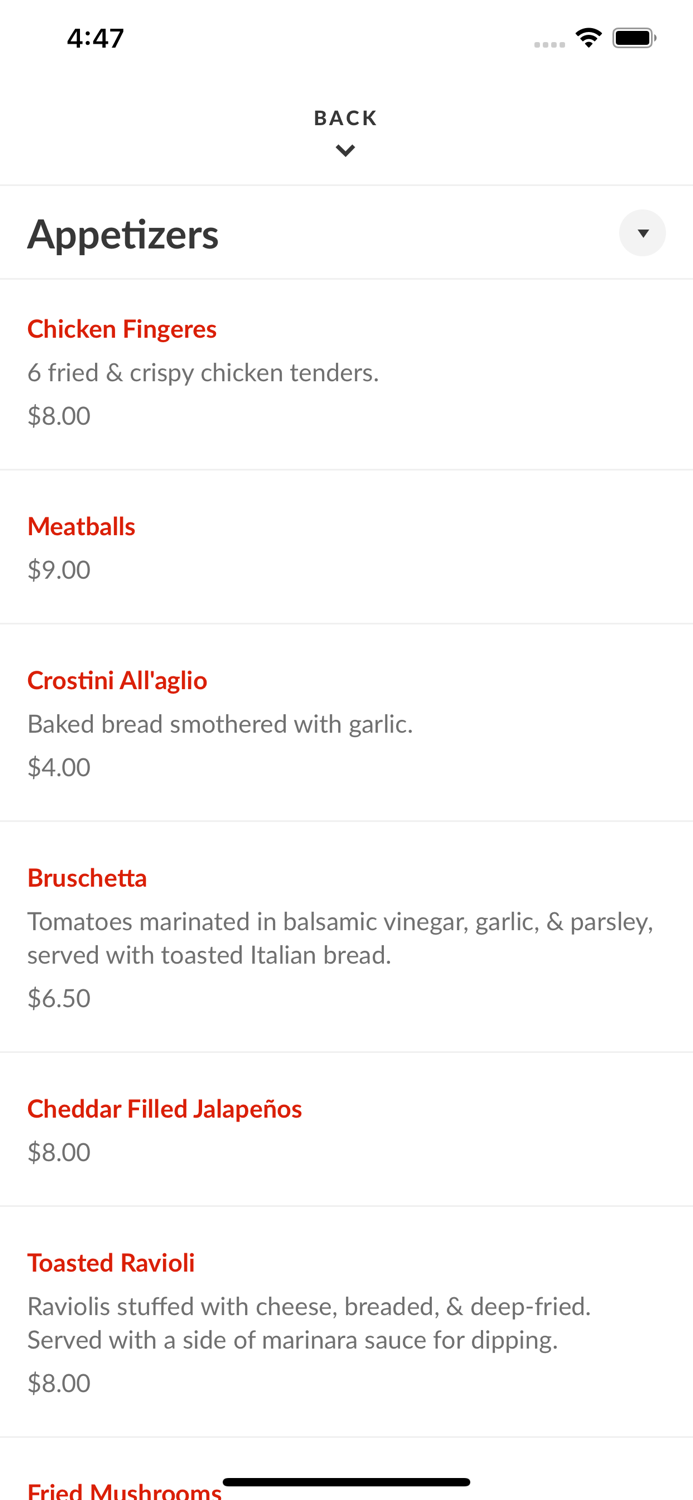Tap the Appetizers section heading
Screen dimensions: 693x1500
tap(123, 233)
